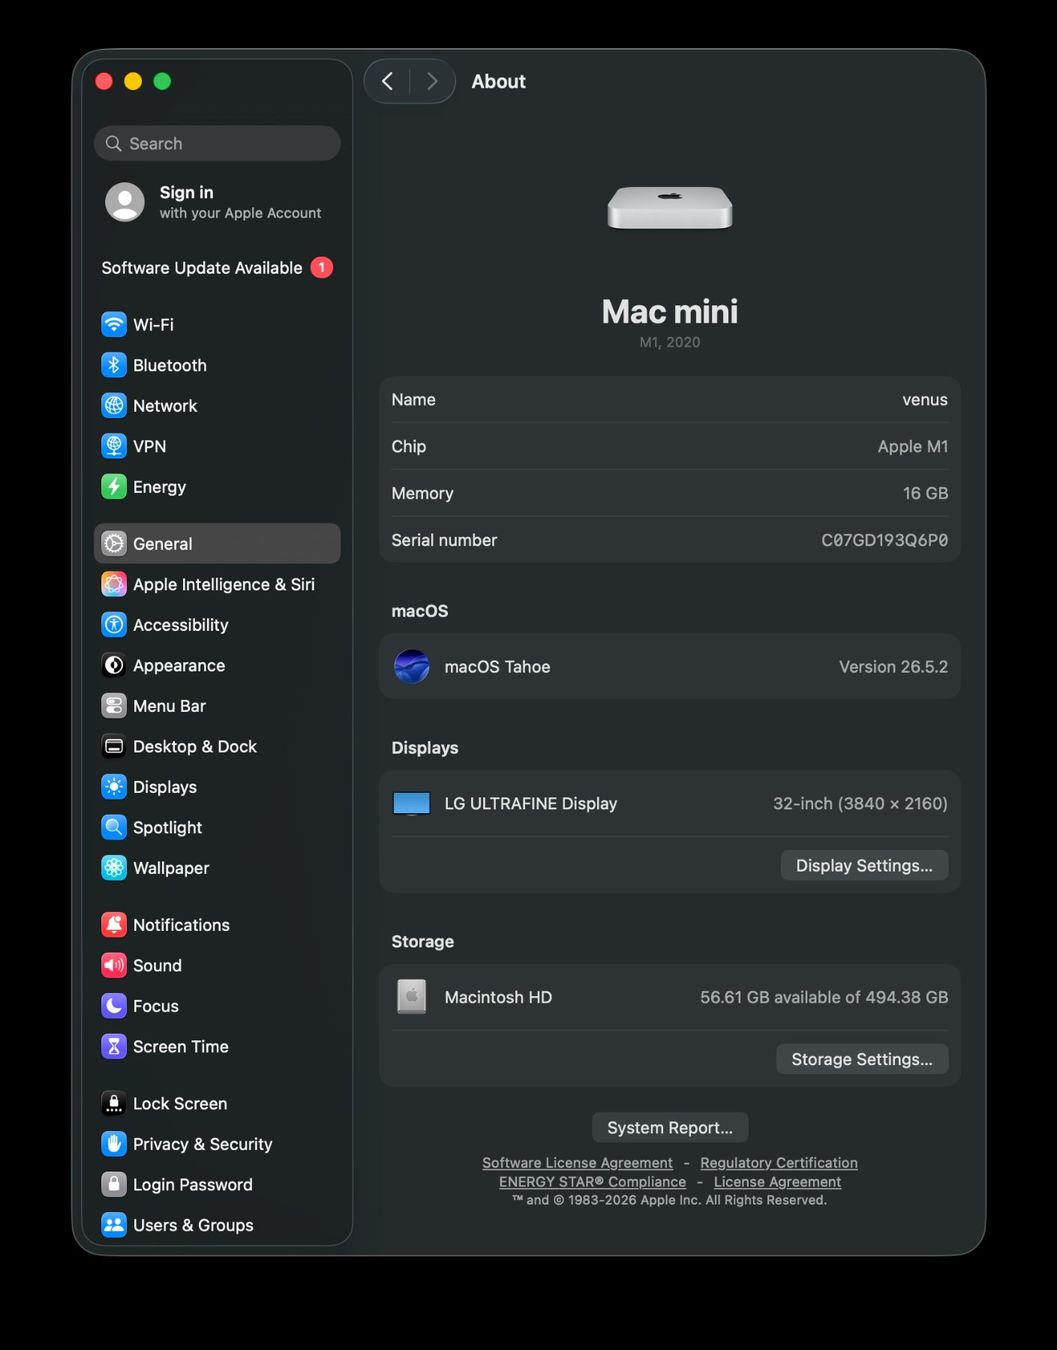Click the Macintosh HD drive icon
Screen dimensions: 1057x1350
[x=412, y=996]
